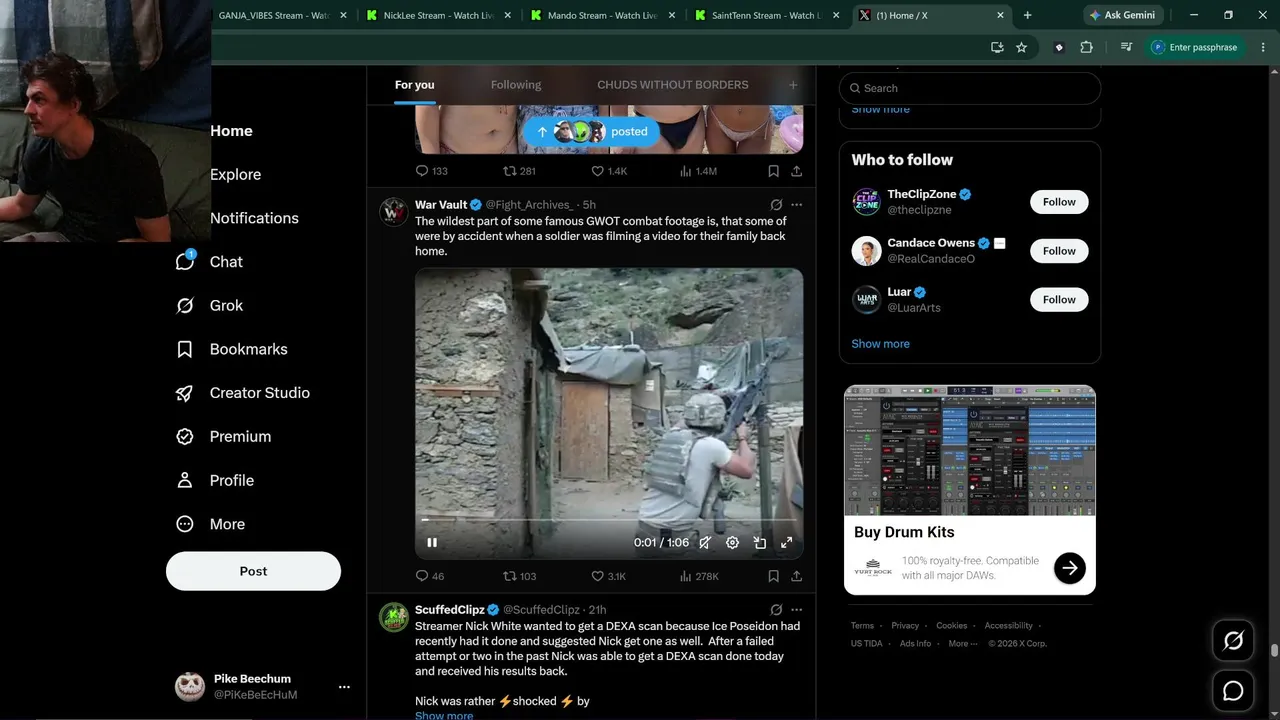Expand the footer More links menu

pos(962,644)
